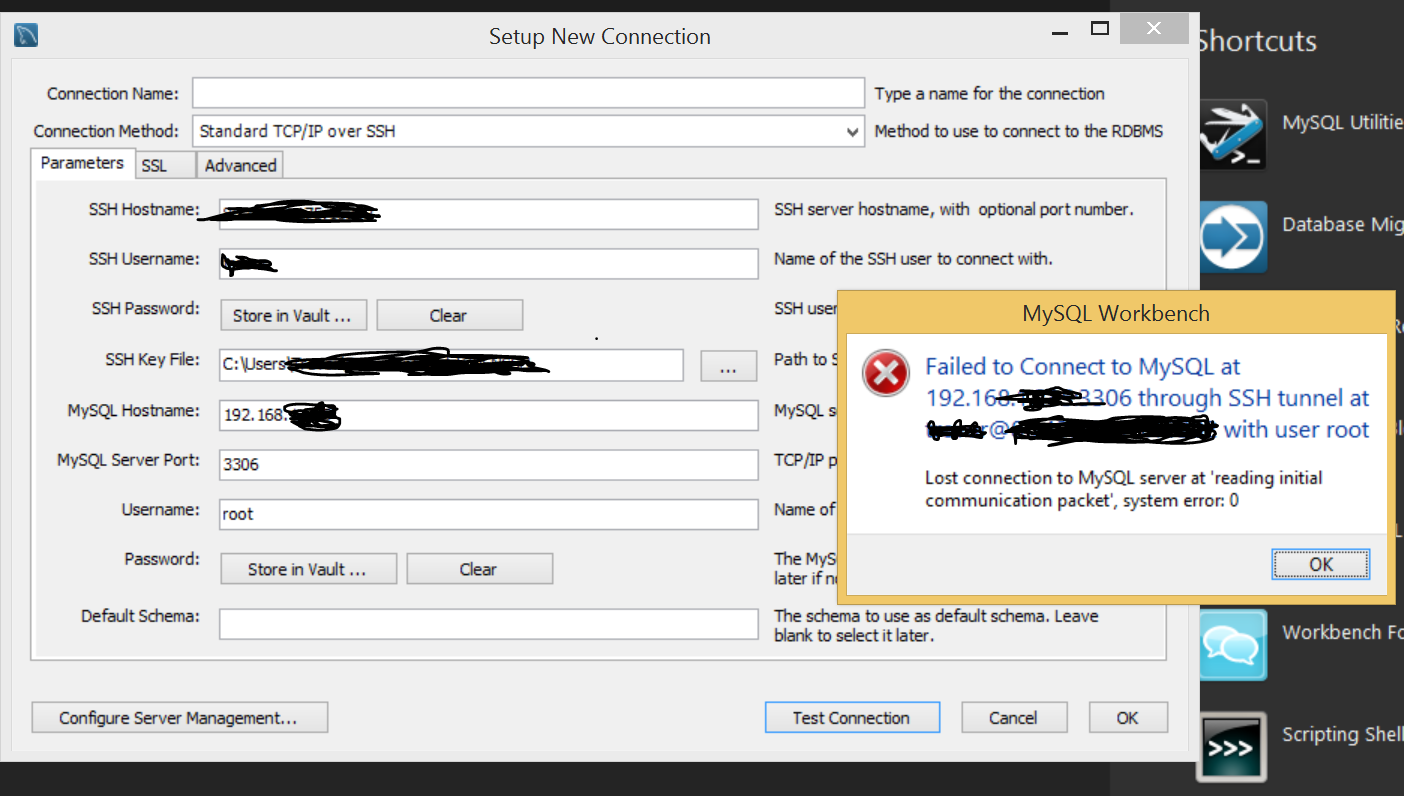This screenshot has width=1404, height=796.
Task: Open the Connection Method dropdown
Action: pos(528,131)
